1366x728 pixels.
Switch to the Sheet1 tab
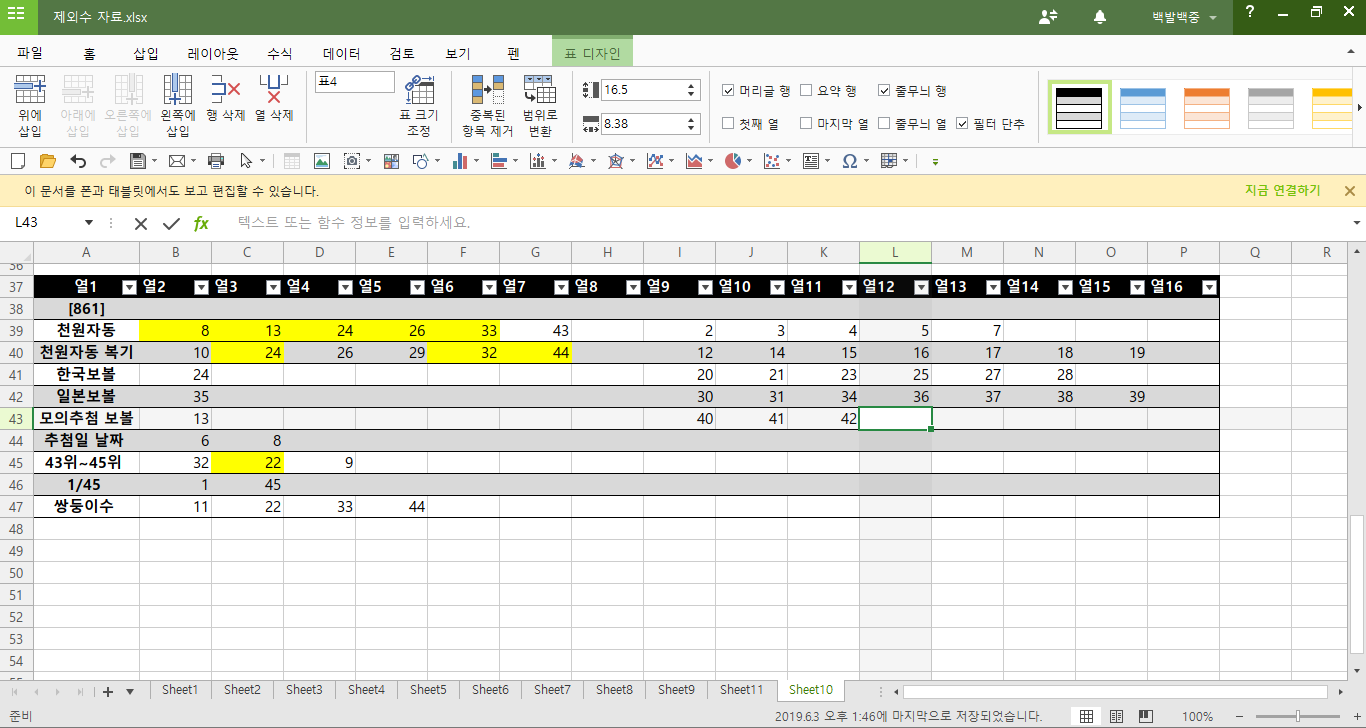click(180, 690)
